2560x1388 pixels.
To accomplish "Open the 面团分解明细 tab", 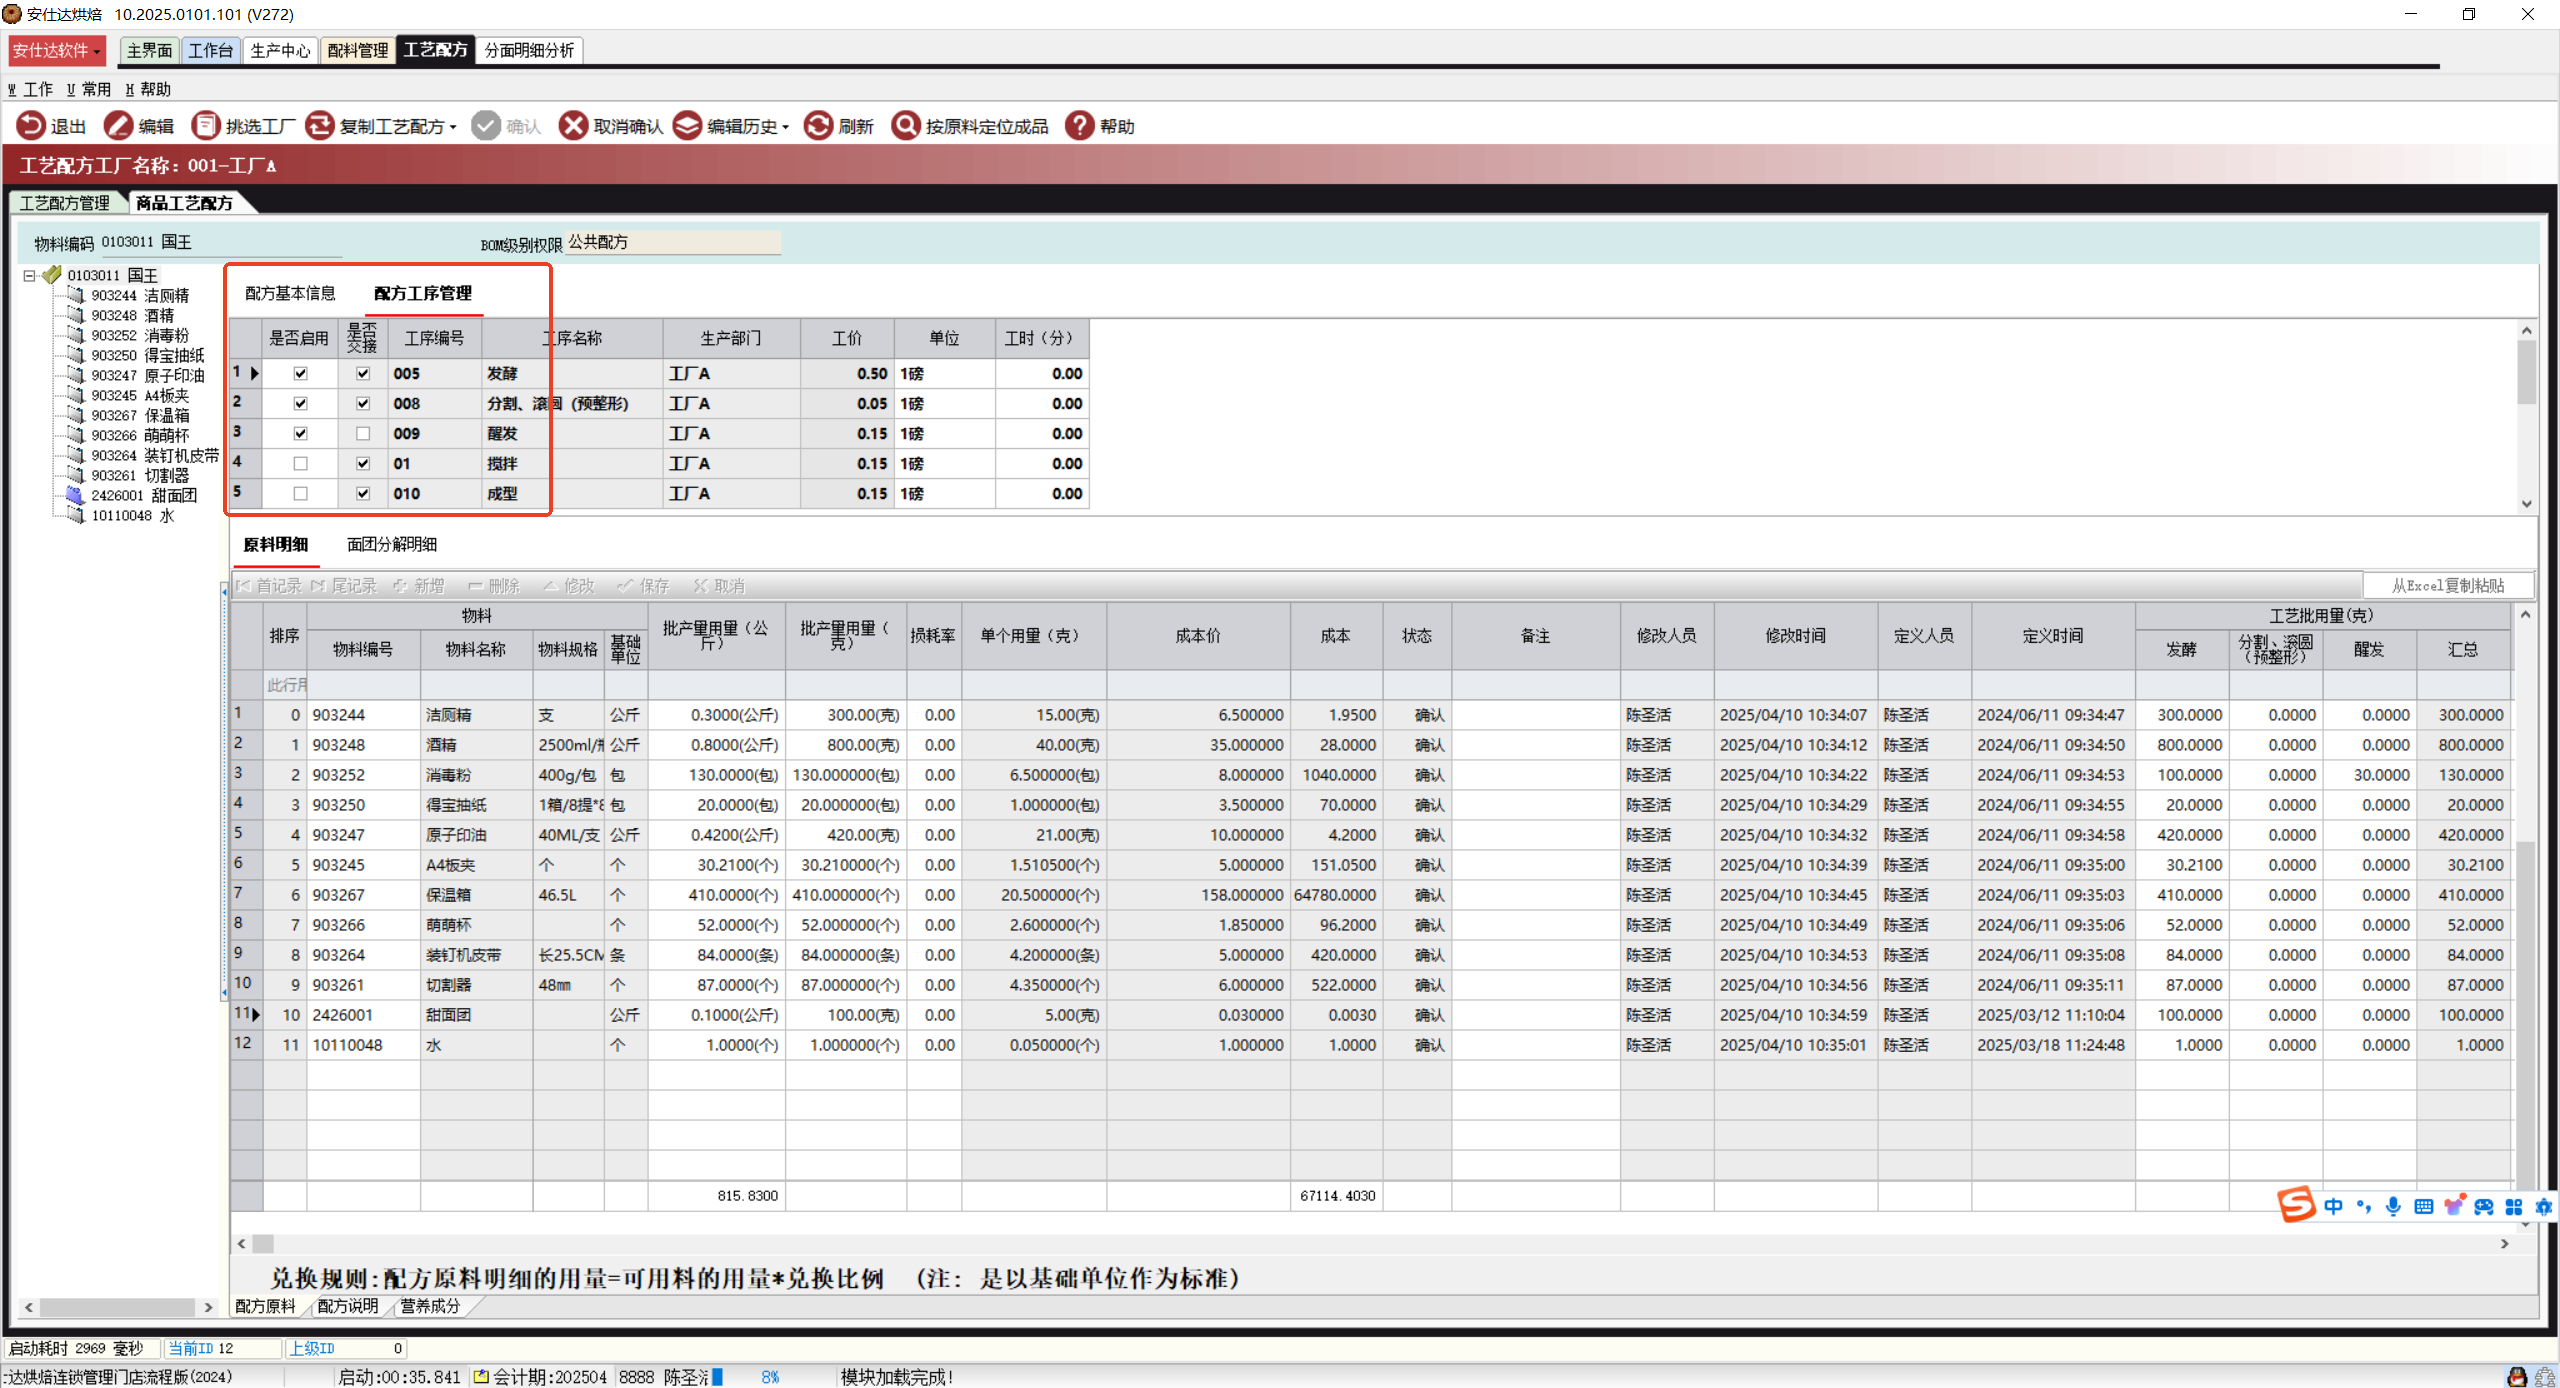I will 391,544.
